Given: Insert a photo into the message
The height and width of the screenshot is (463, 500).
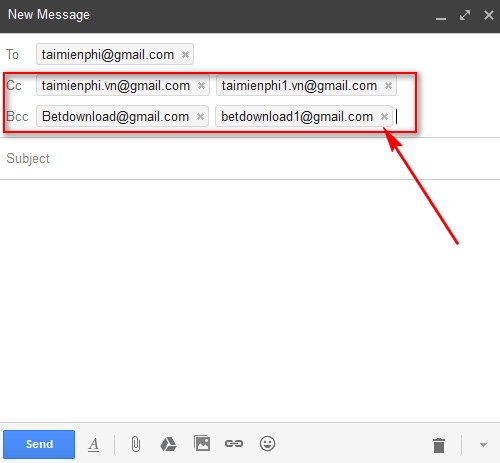Looking at the screenshot, I should pos(202,443).
